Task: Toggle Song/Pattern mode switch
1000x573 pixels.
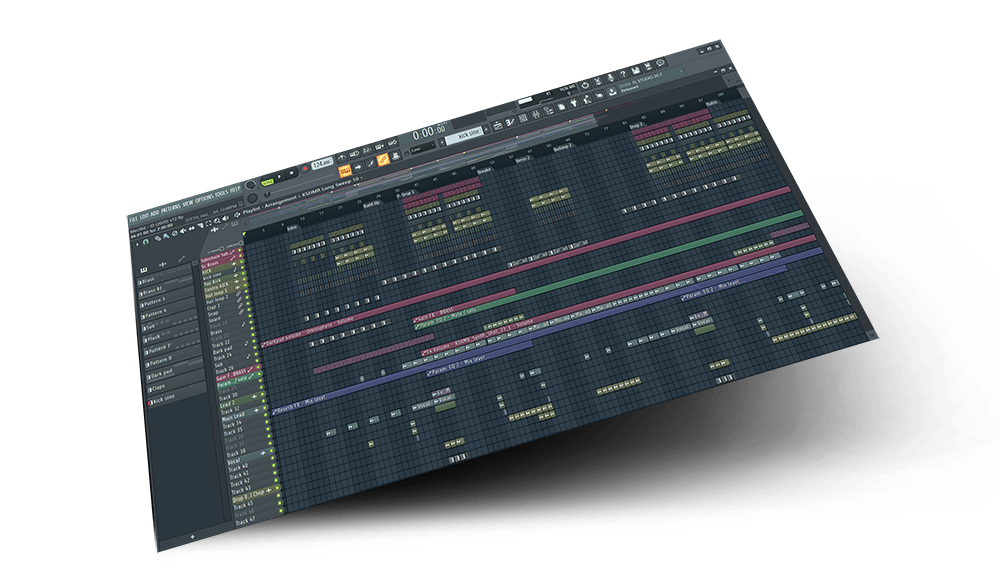Action: coord(267,182)
